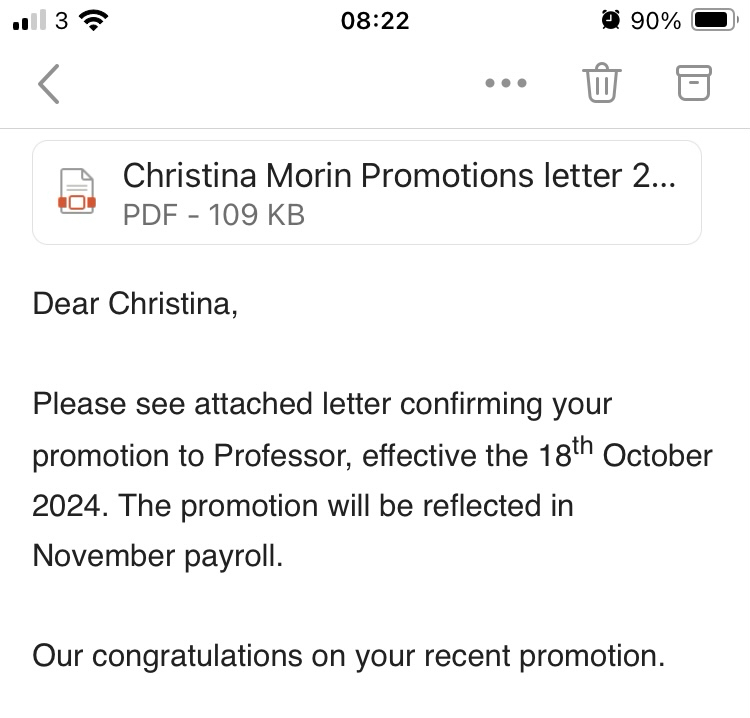
Task: Delete this email with the trash icon
Action: coord(602,84)
